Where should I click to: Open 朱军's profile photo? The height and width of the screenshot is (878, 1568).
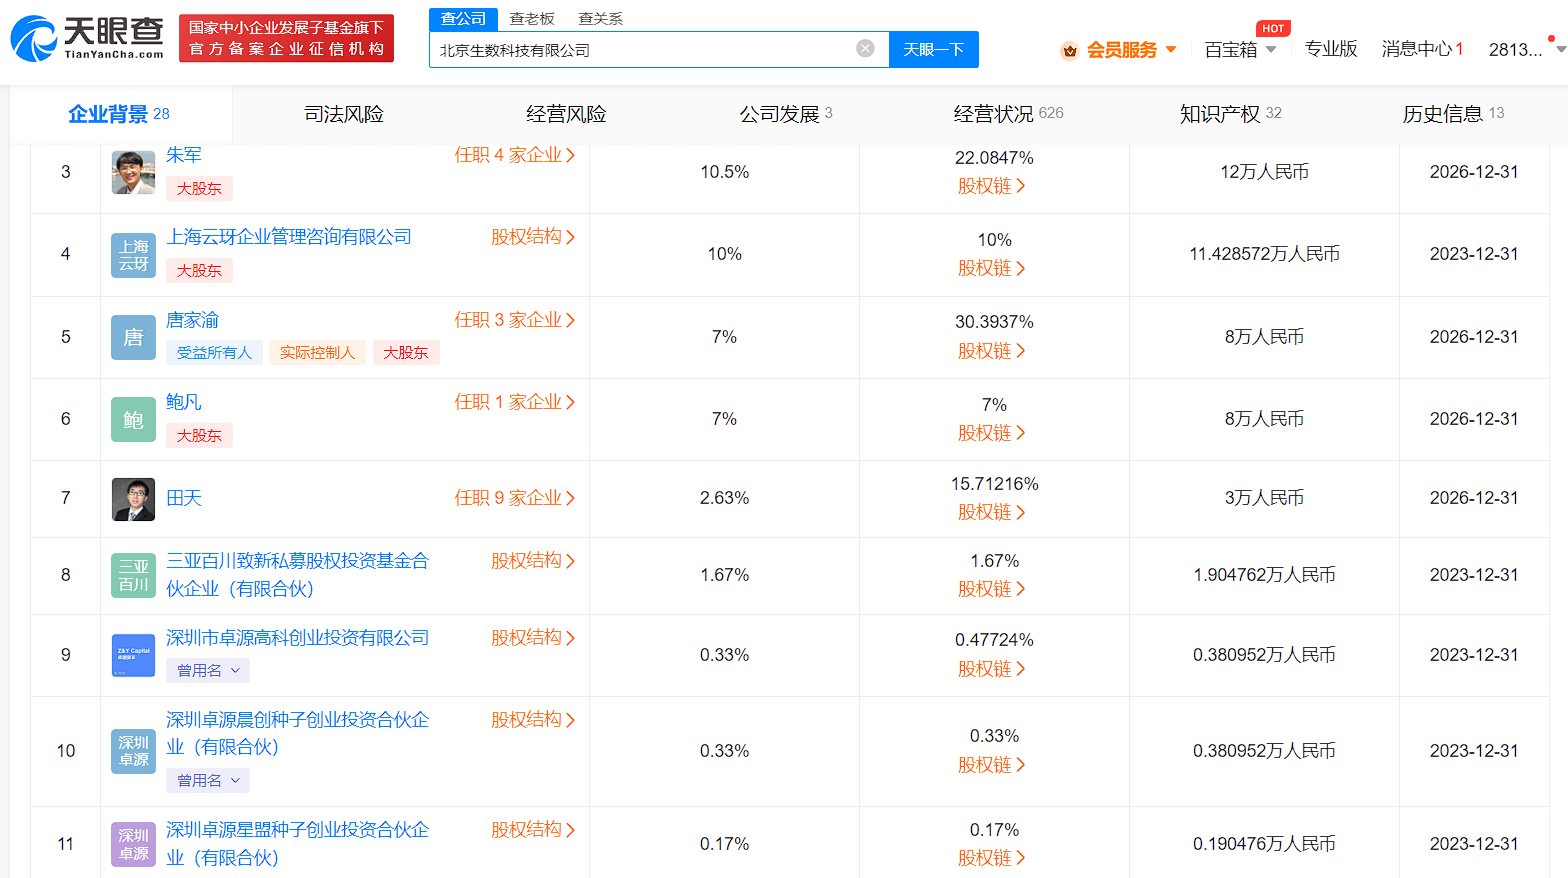[133, 172]
